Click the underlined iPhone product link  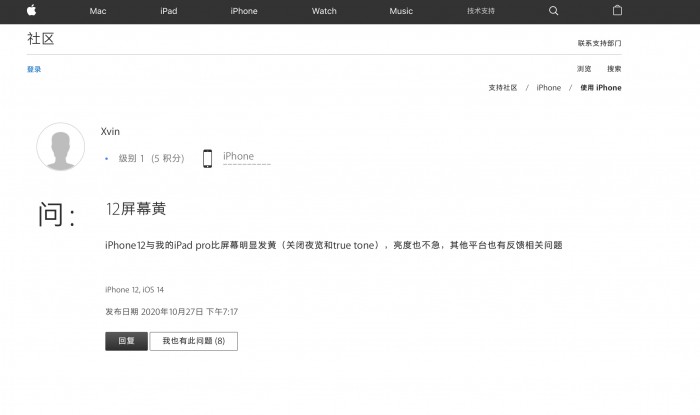[238, 156]
